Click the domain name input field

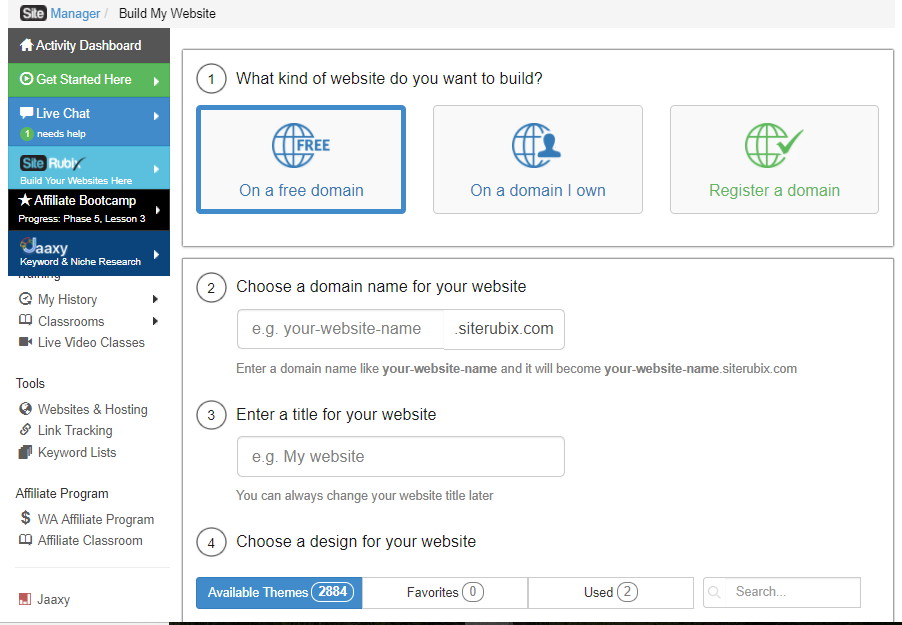[341, 329]
